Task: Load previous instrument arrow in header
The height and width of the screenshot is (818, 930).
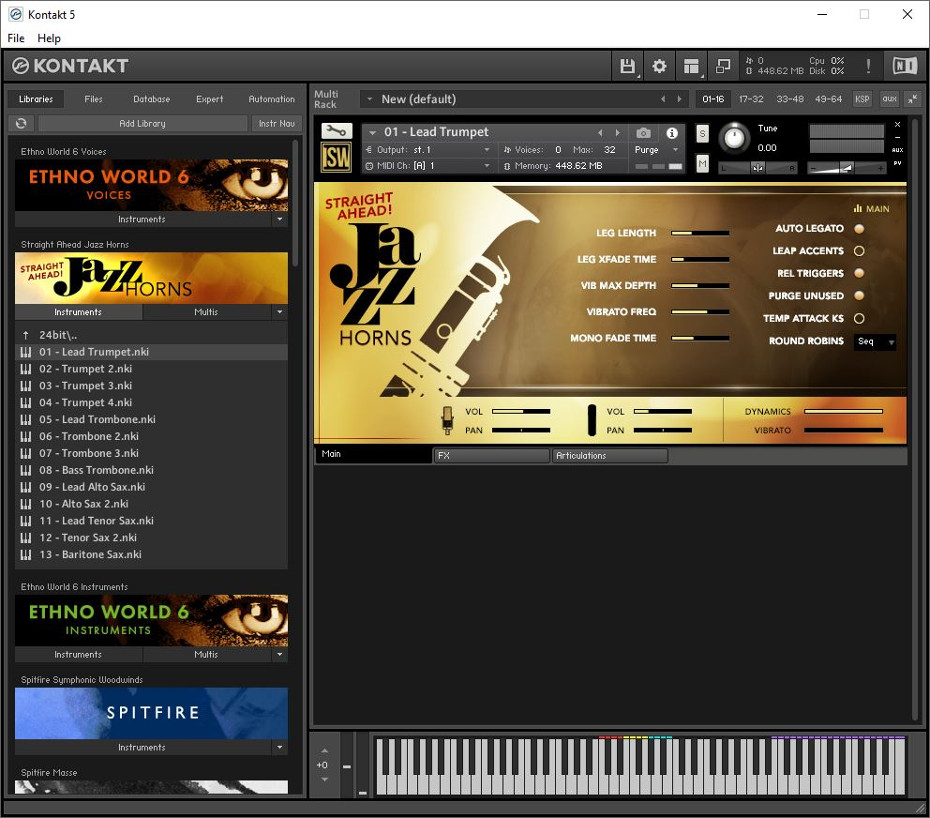Action: tap(600, 133)
